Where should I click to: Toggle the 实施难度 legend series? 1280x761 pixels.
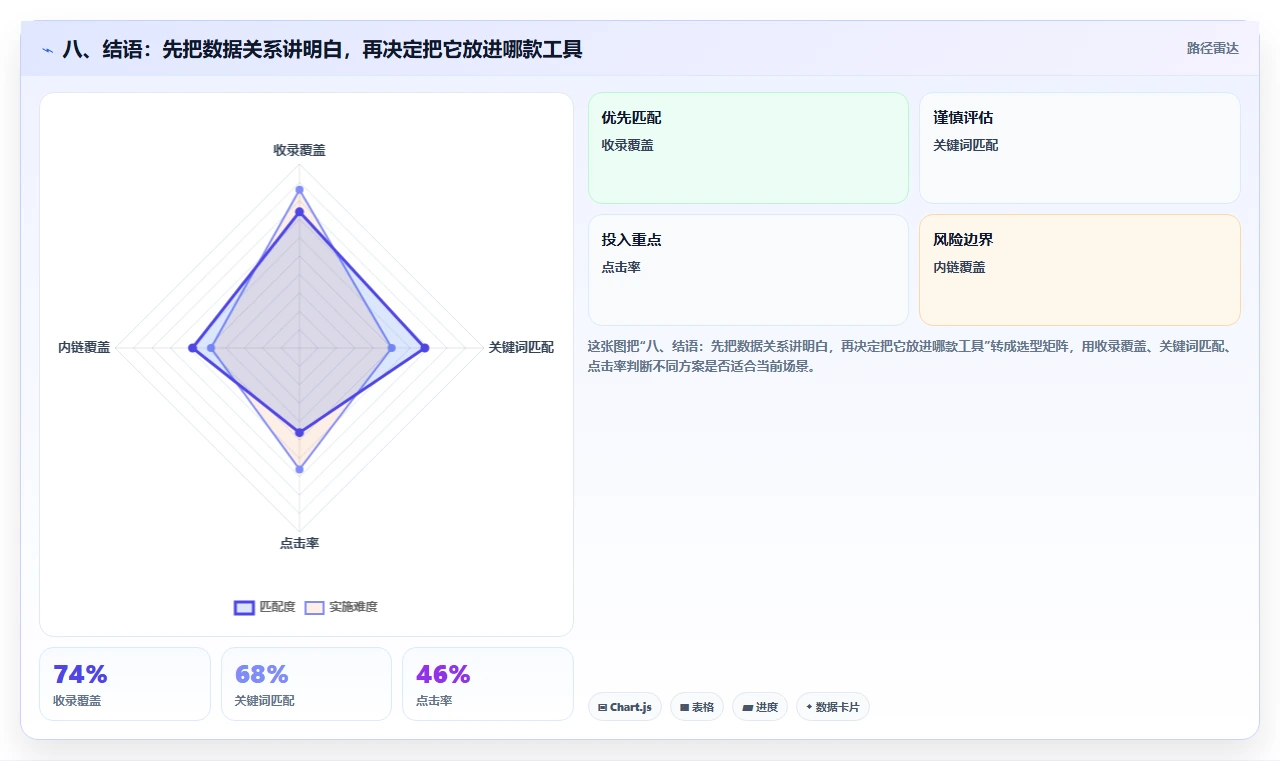(341, 607)
